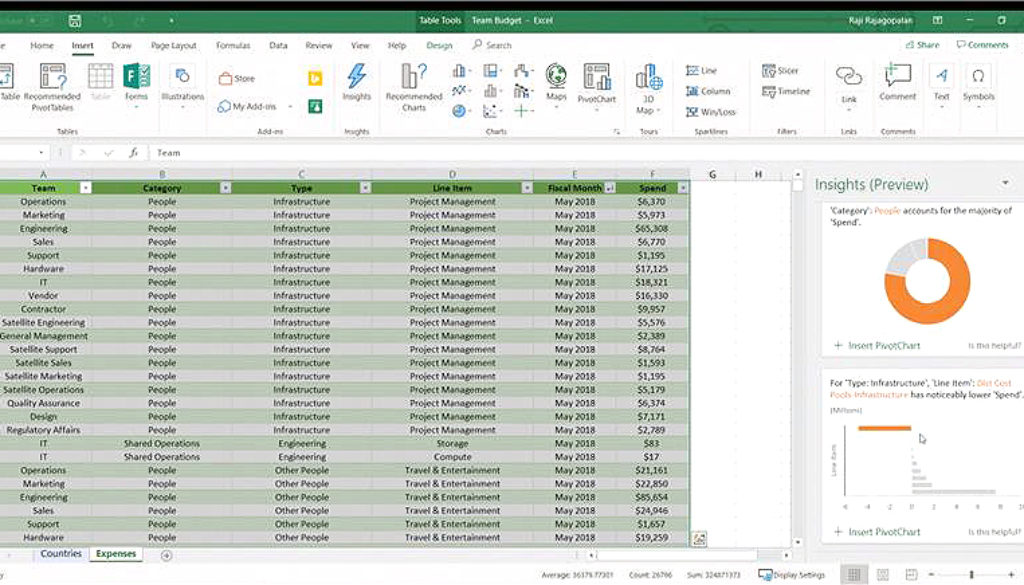This screenshot has height=585, width=1024.
Task: Insert a Timeline filter
Action: click(x=786, y=91)
